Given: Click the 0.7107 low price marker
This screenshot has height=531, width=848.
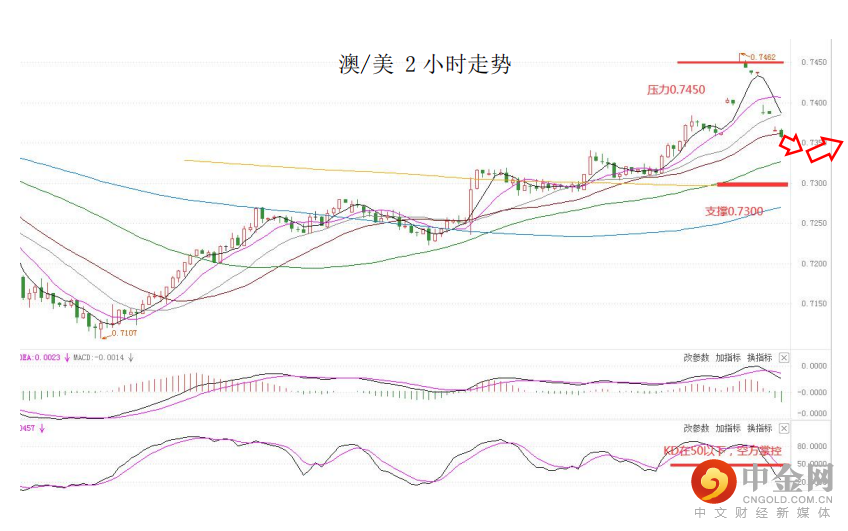Looking at the screenshot, I should click(124, 333).
